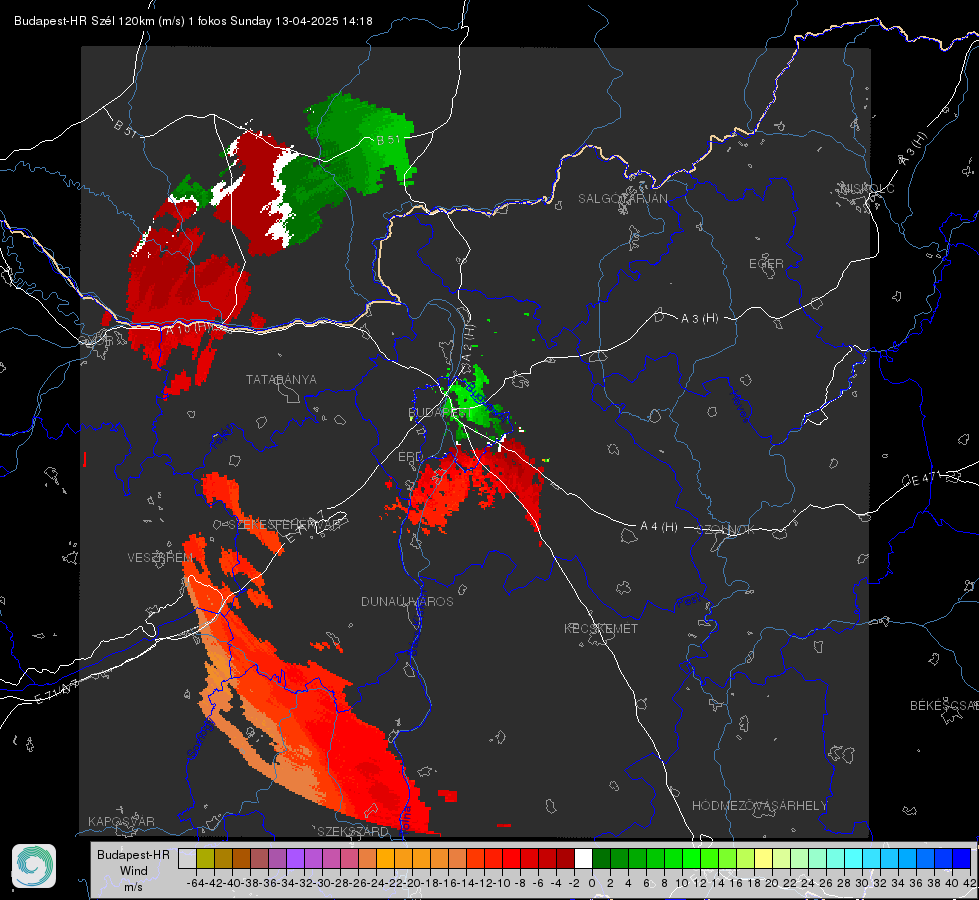
Task: Select the SALGOTARJAN city label
Action: coord(622,199)
